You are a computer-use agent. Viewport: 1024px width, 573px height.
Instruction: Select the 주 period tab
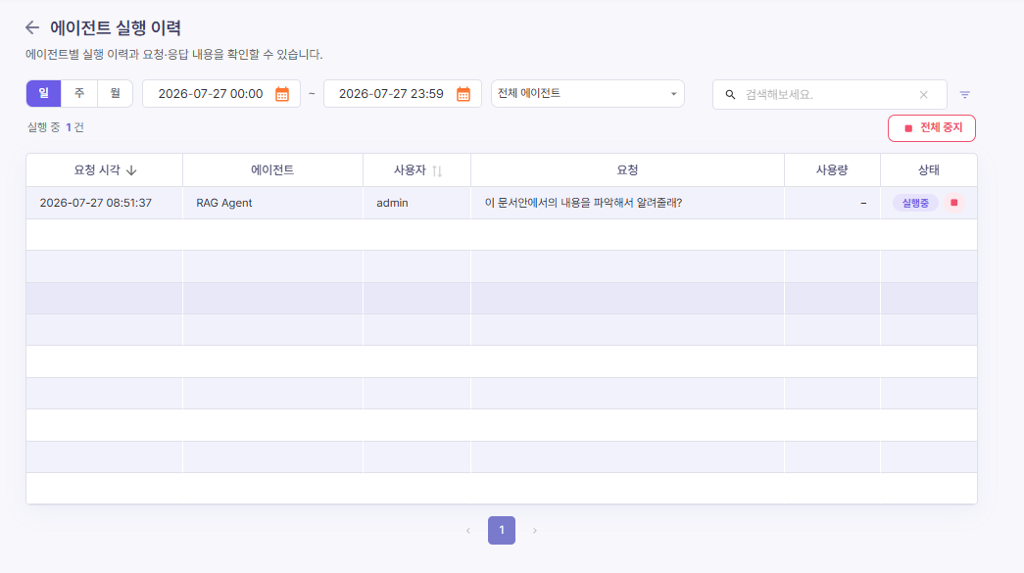pos(80,93)
